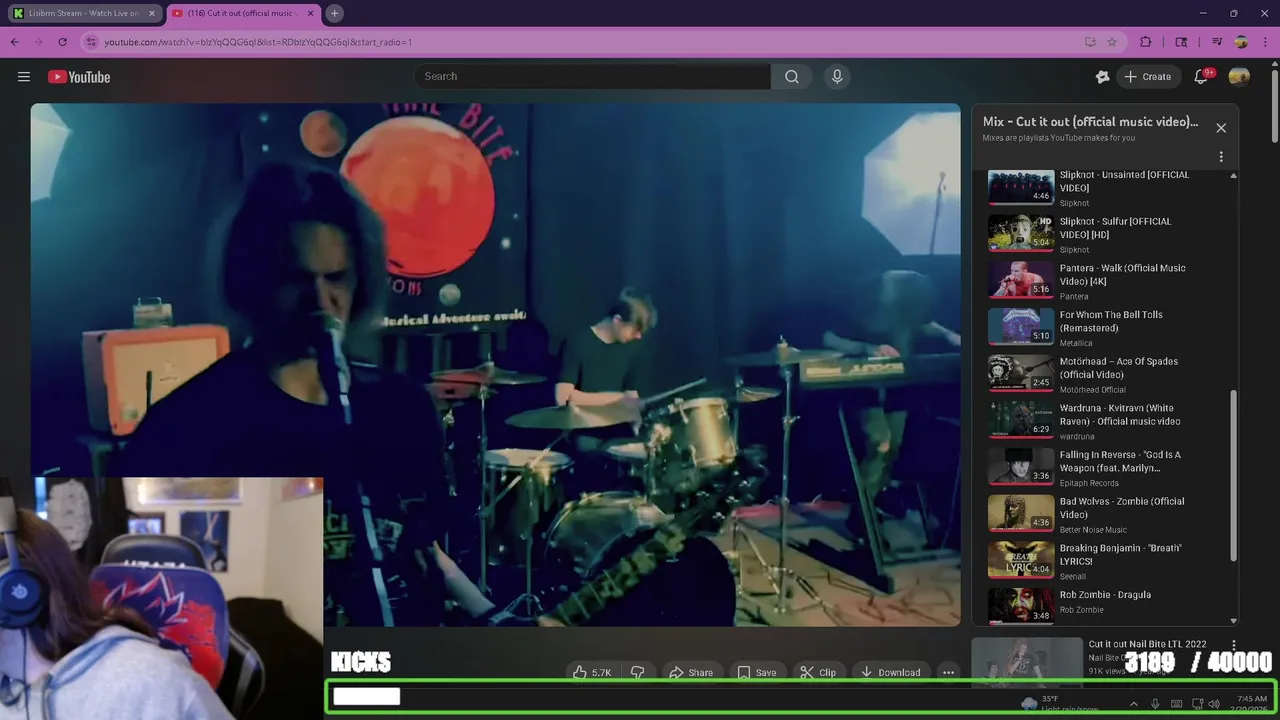Play Motörhead – Ace Of Spades video
1280x720 pixels.
[x=1106, y=374]
